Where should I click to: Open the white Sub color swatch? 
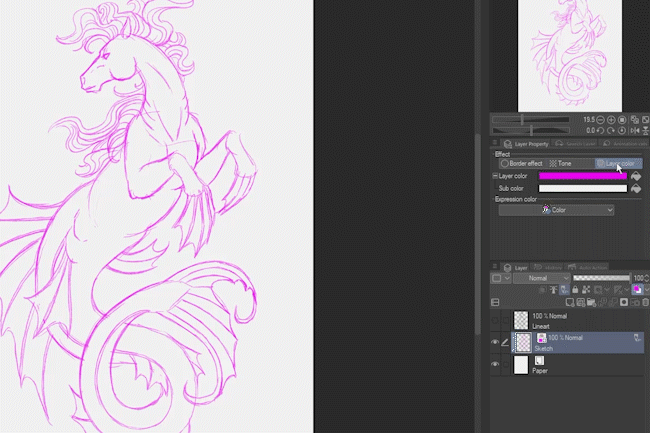[x=582, y=189]
